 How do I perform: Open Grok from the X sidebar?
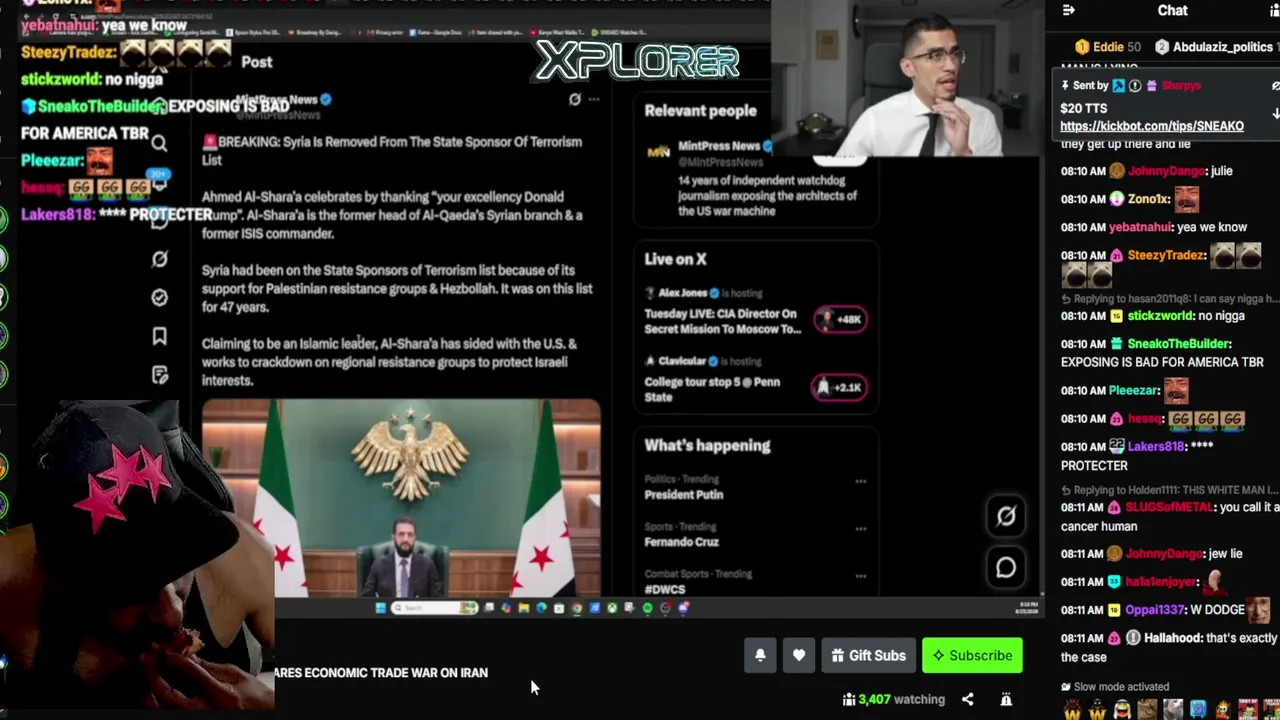click(x=159, y=260)
